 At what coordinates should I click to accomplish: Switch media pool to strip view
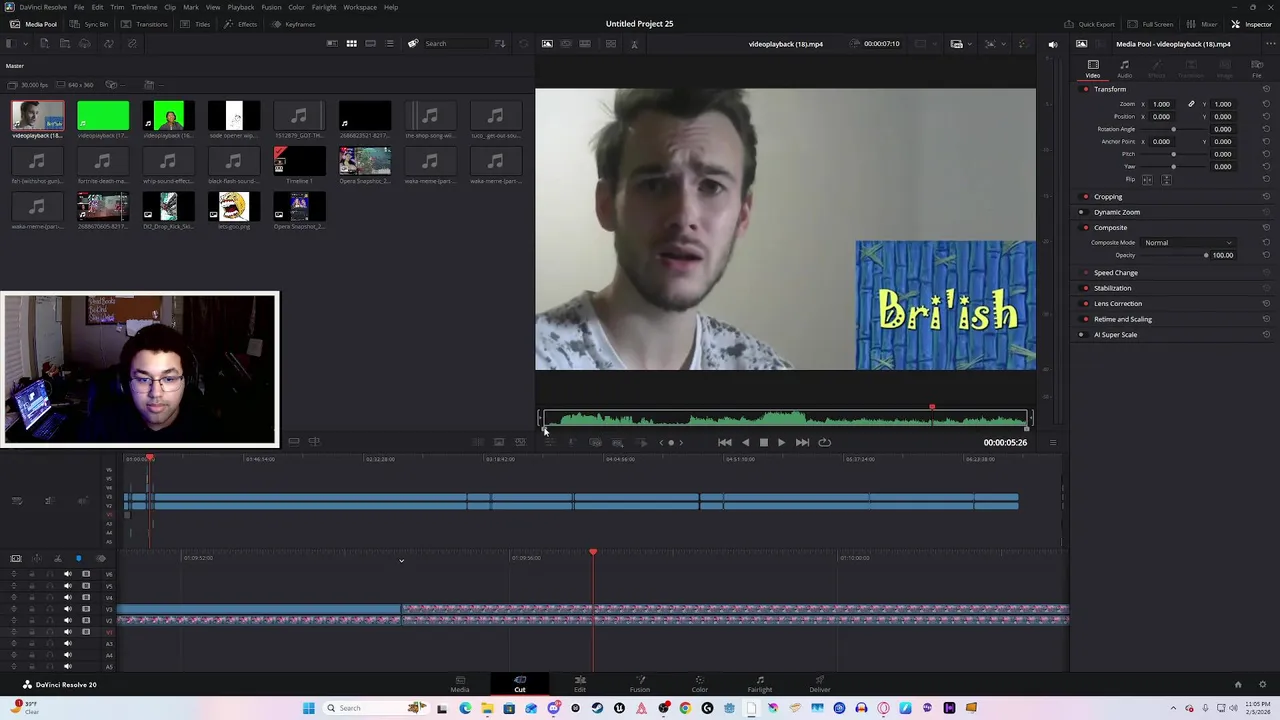tap(370, 43)
